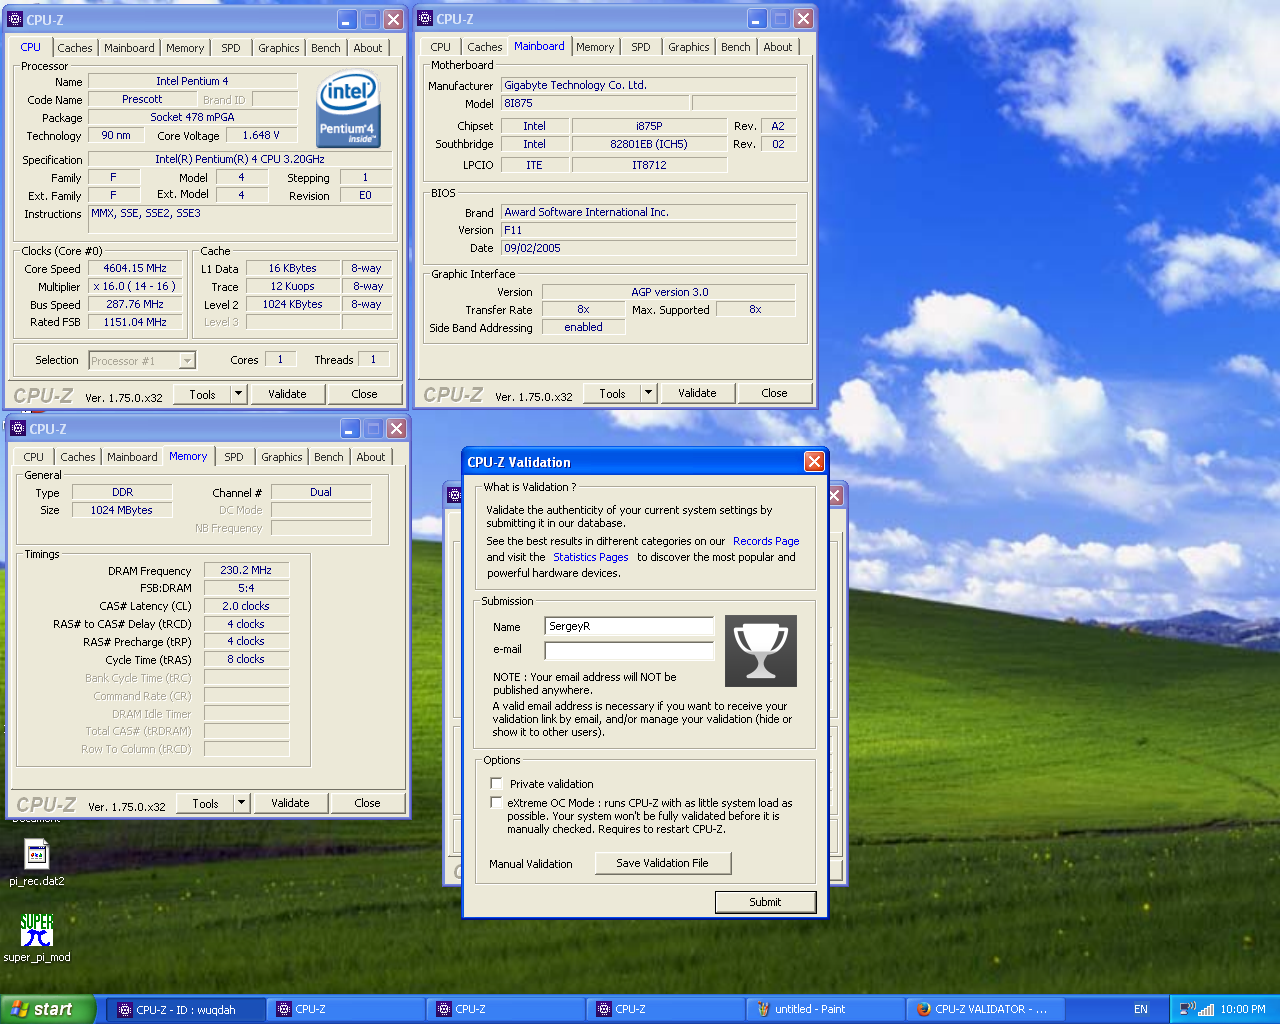Click the Rated FSB value 1151.04 MHz

click(135, 322)
